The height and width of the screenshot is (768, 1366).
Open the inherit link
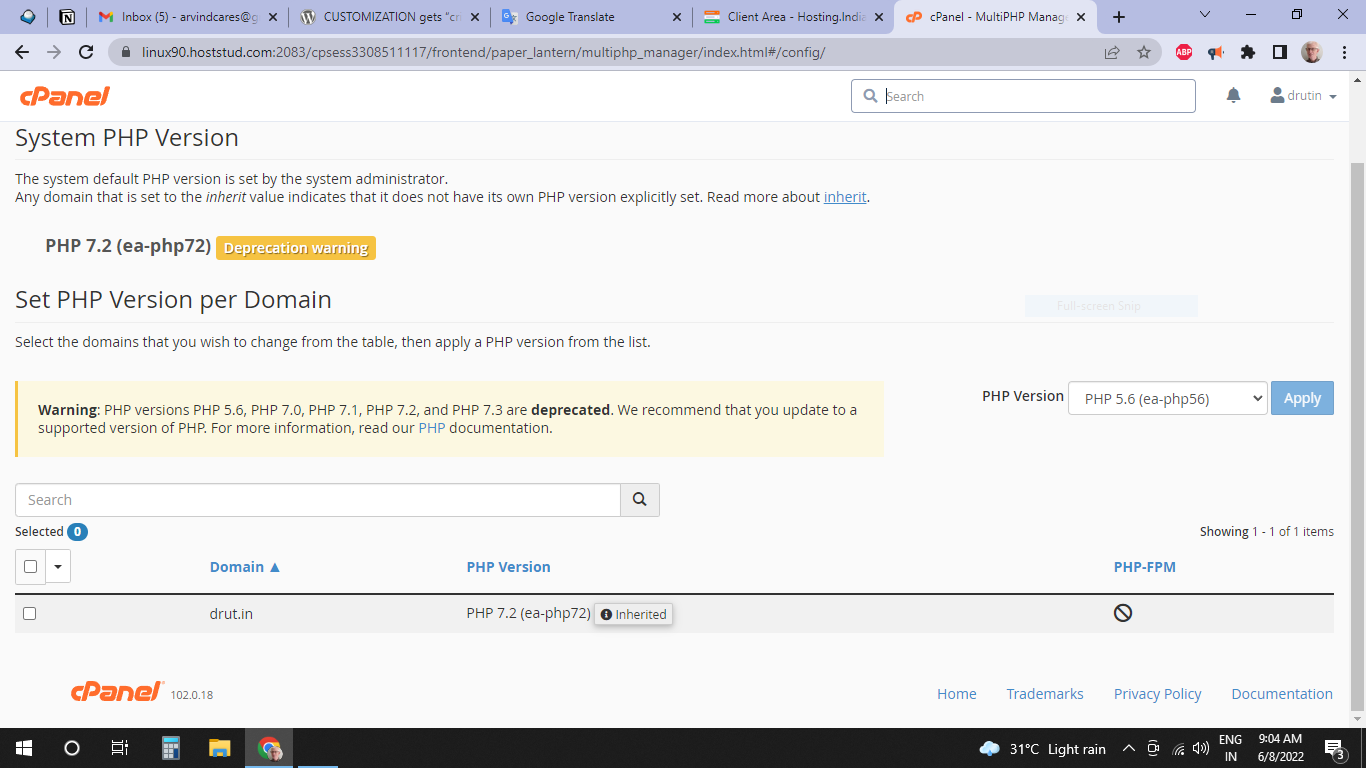(845, 197)
